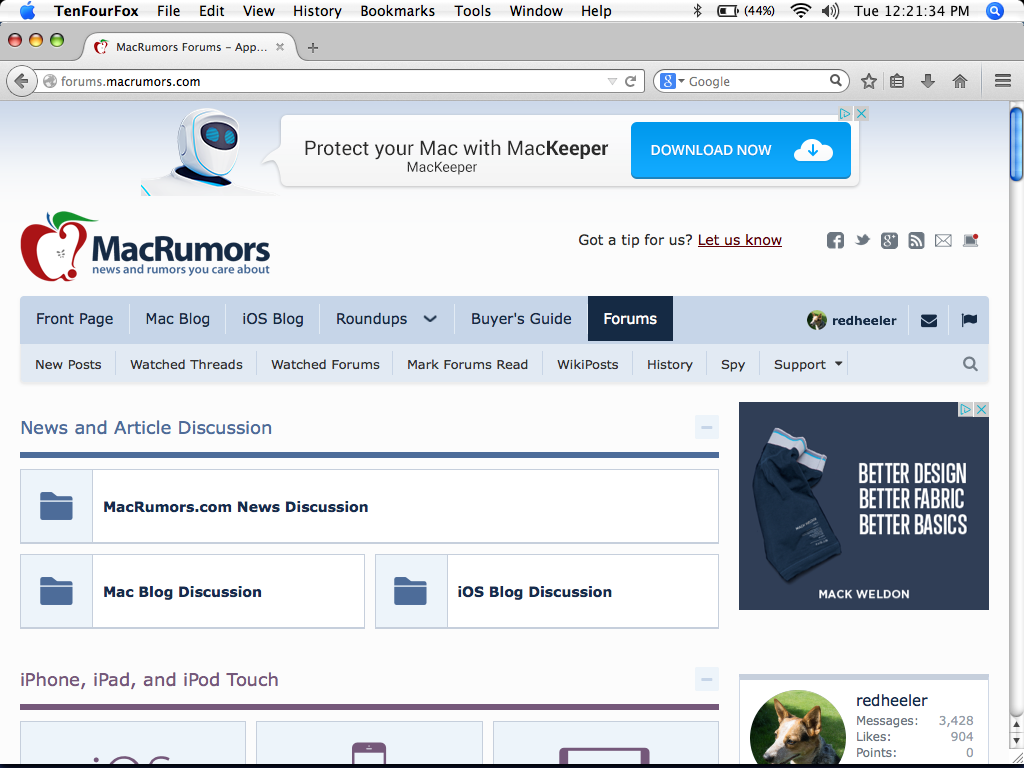Open the alerts flag icon in the nav bar

(x=969, y=320)
